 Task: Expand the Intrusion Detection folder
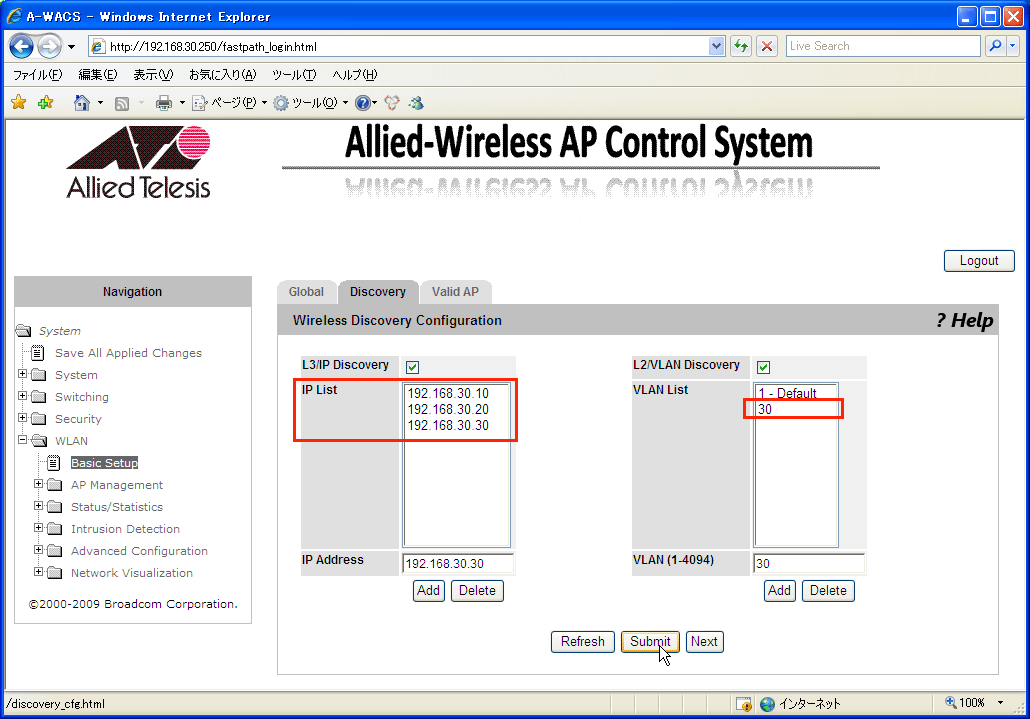pos(39,527)
